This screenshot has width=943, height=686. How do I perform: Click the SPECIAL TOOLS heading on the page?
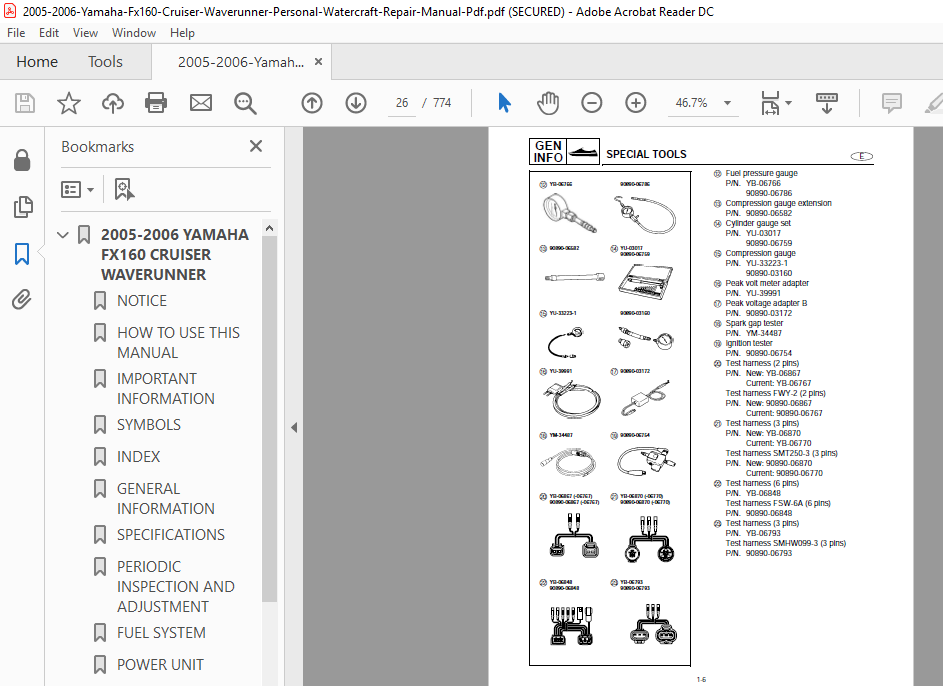tap(646, 155)
